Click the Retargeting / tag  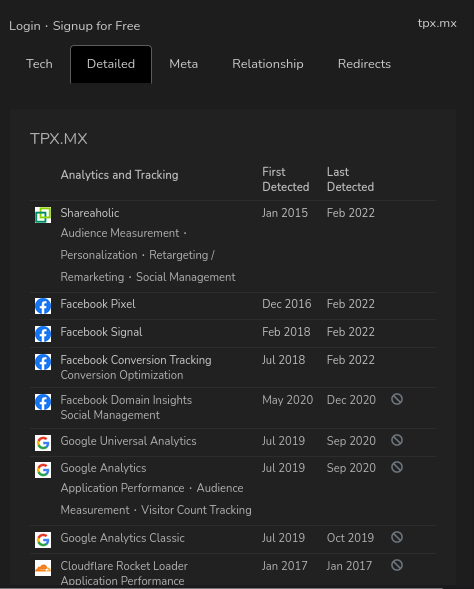(182, 255)
